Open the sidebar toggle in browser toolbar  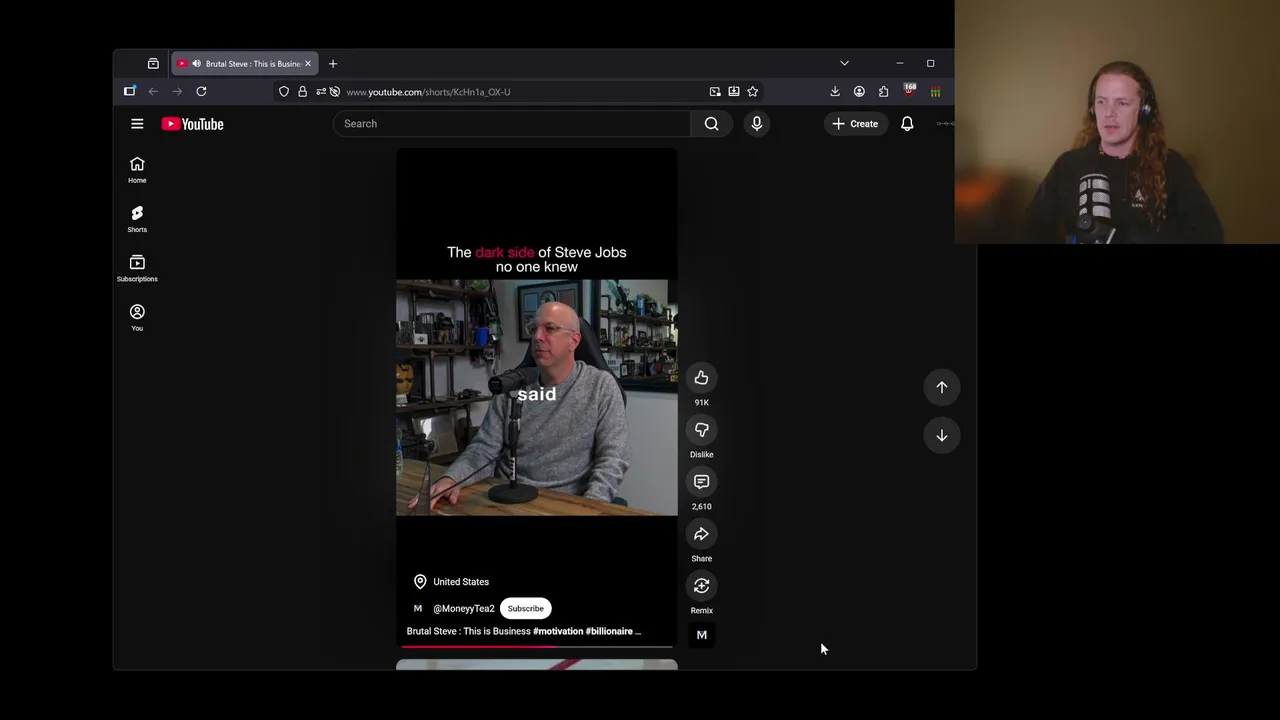[x=129, y=91]
